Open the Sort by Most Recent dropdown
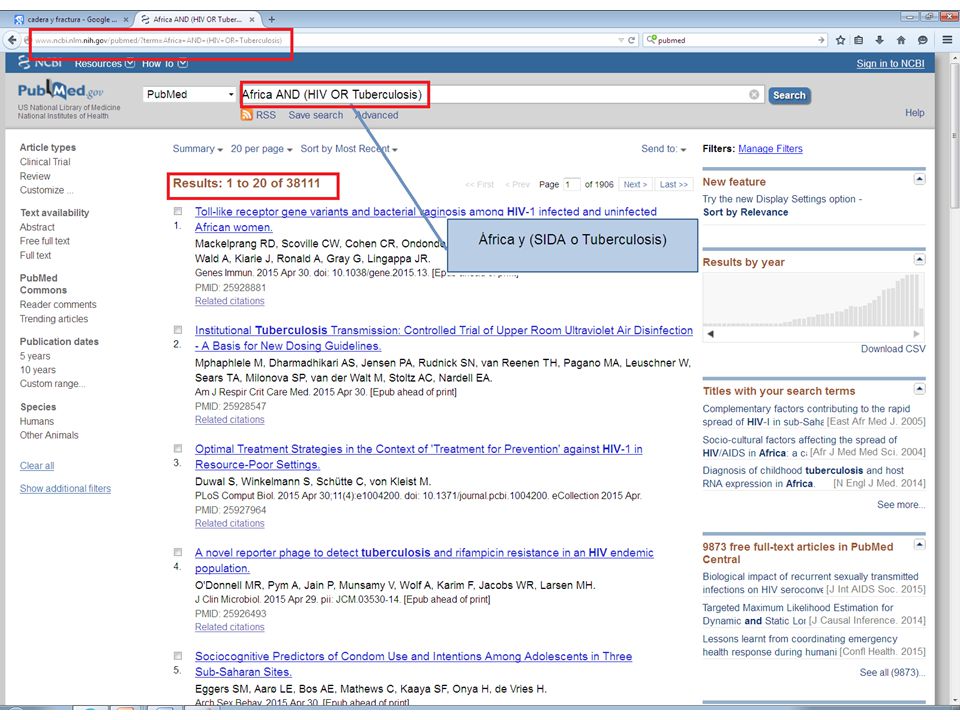This screenshot has width=960, height=720. pos(349,149)
